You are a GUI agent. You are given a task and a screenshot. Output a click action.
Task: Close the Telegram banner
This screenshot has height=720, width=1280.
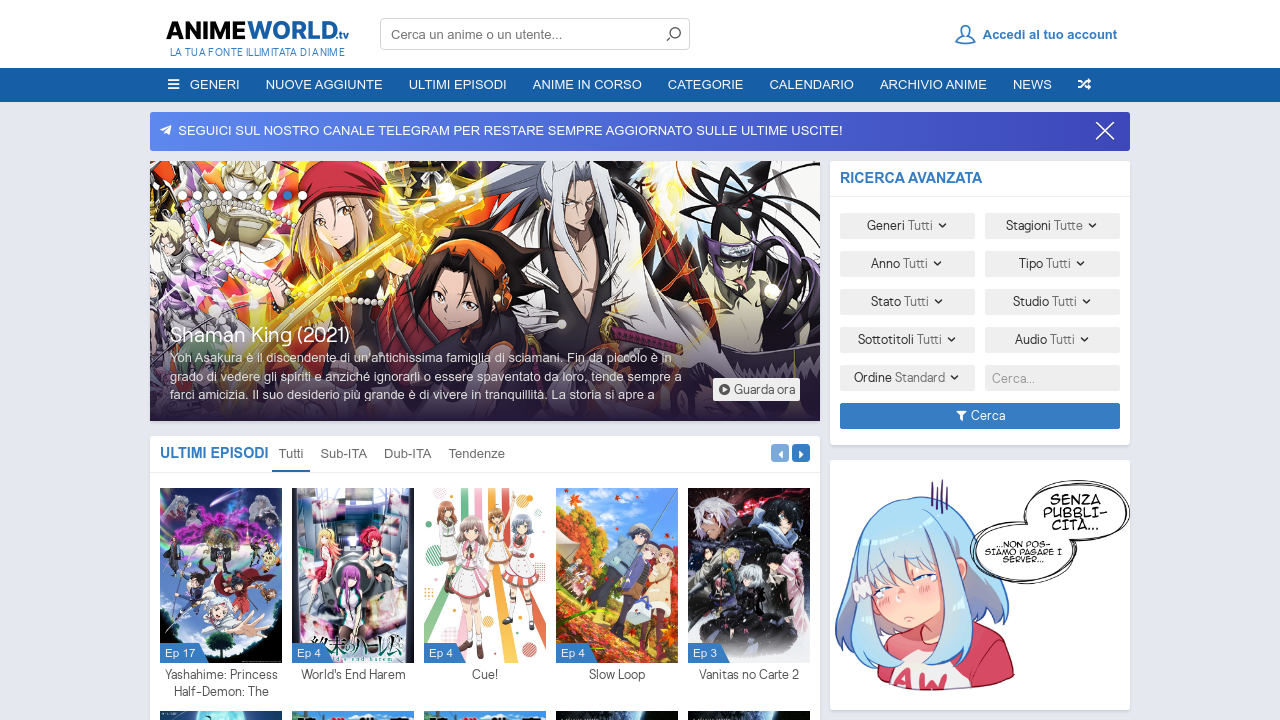point(1105,131)
